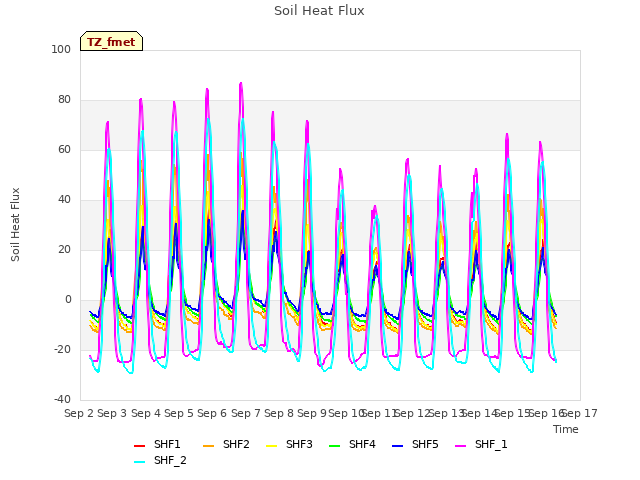Click the green SHF4 legend swatch
This screenshot has width=640, height=480.
click(x=334, y=446)
